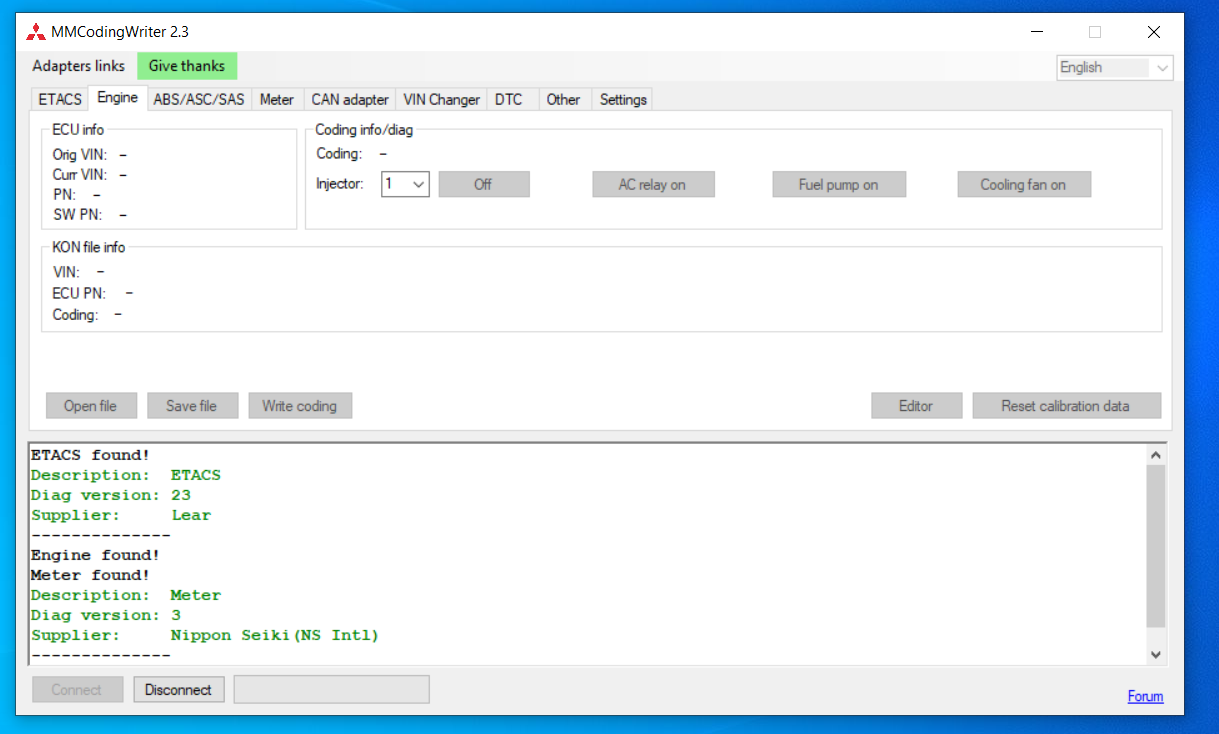Select the Engine tab

tap(118, 98)
